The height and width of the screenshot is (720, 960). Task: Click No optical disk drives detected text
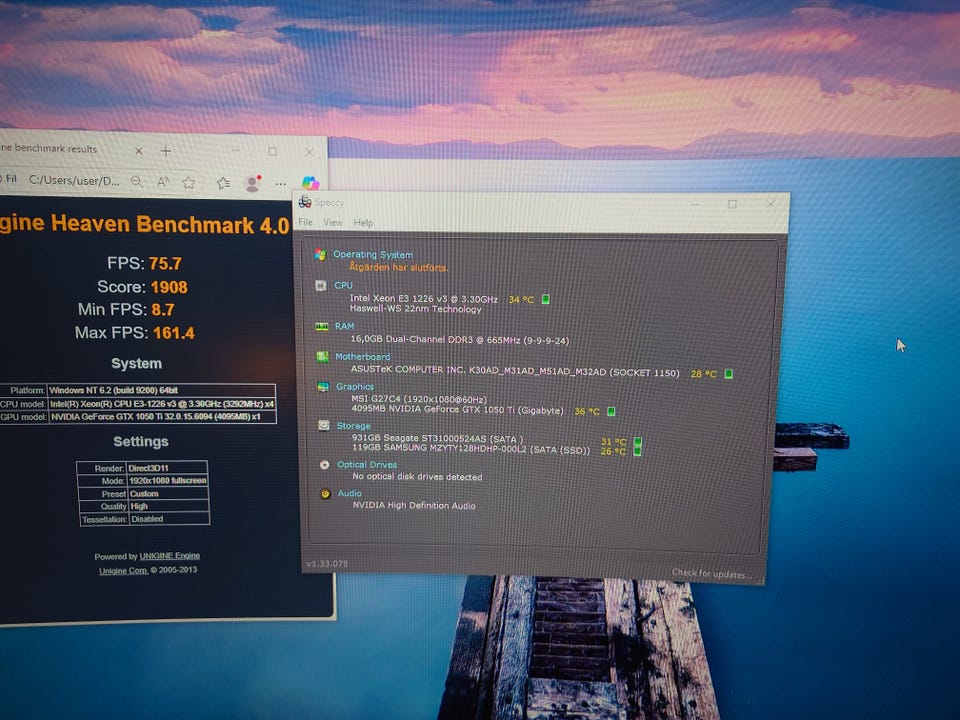(418, 476)
